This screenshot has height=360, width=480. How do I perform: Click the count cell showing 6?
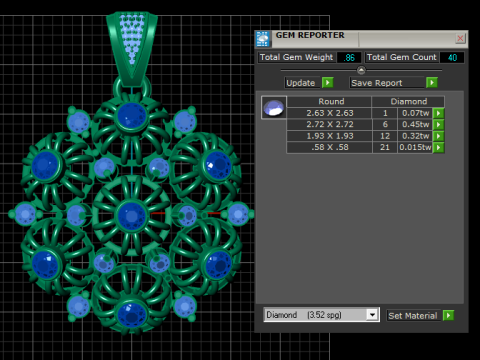(385, 125)
